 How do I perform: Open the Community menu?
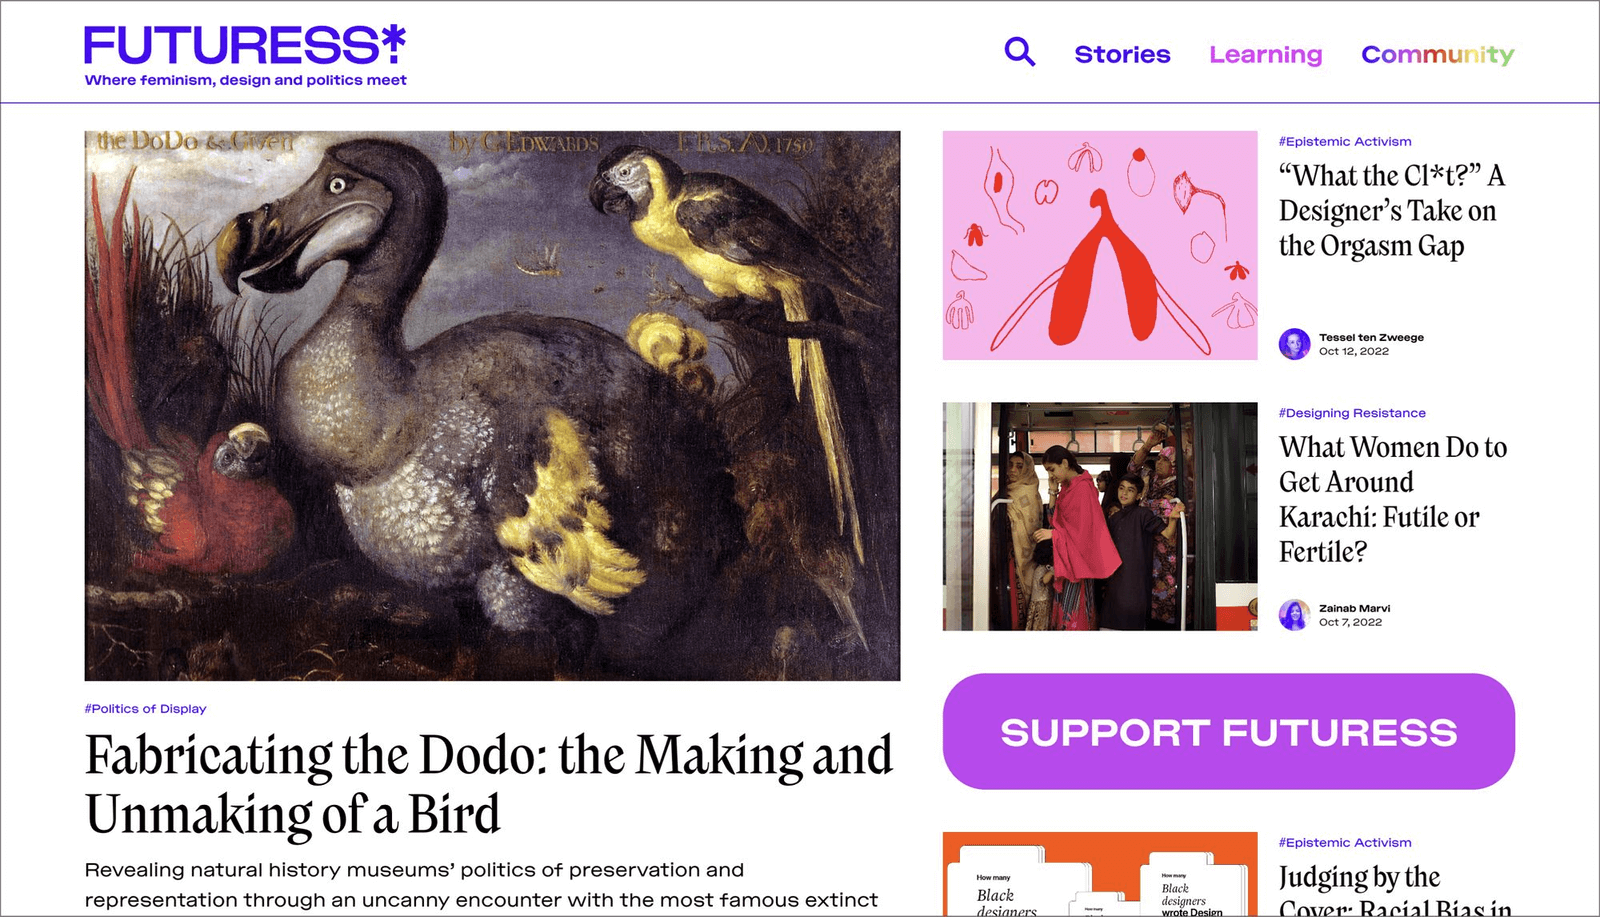(x=1437, y=55)
